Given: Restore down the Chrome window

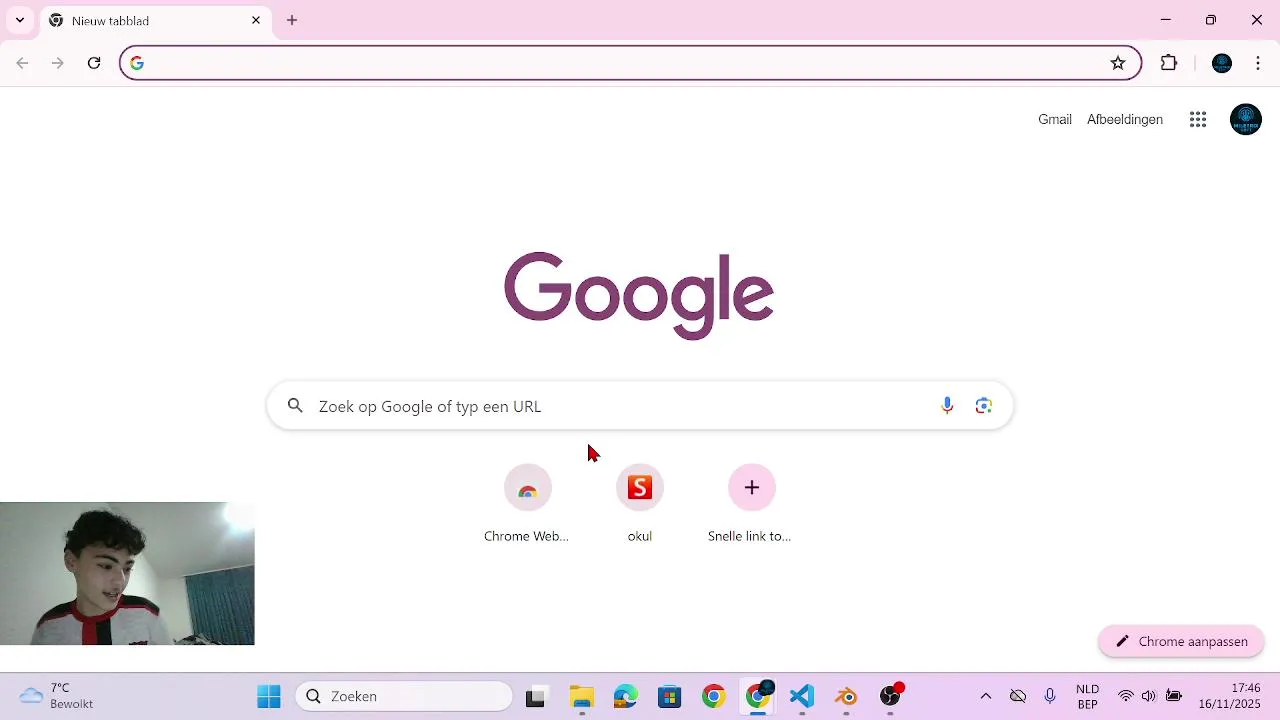Looking at the screenshot, I should [1211, 20].
